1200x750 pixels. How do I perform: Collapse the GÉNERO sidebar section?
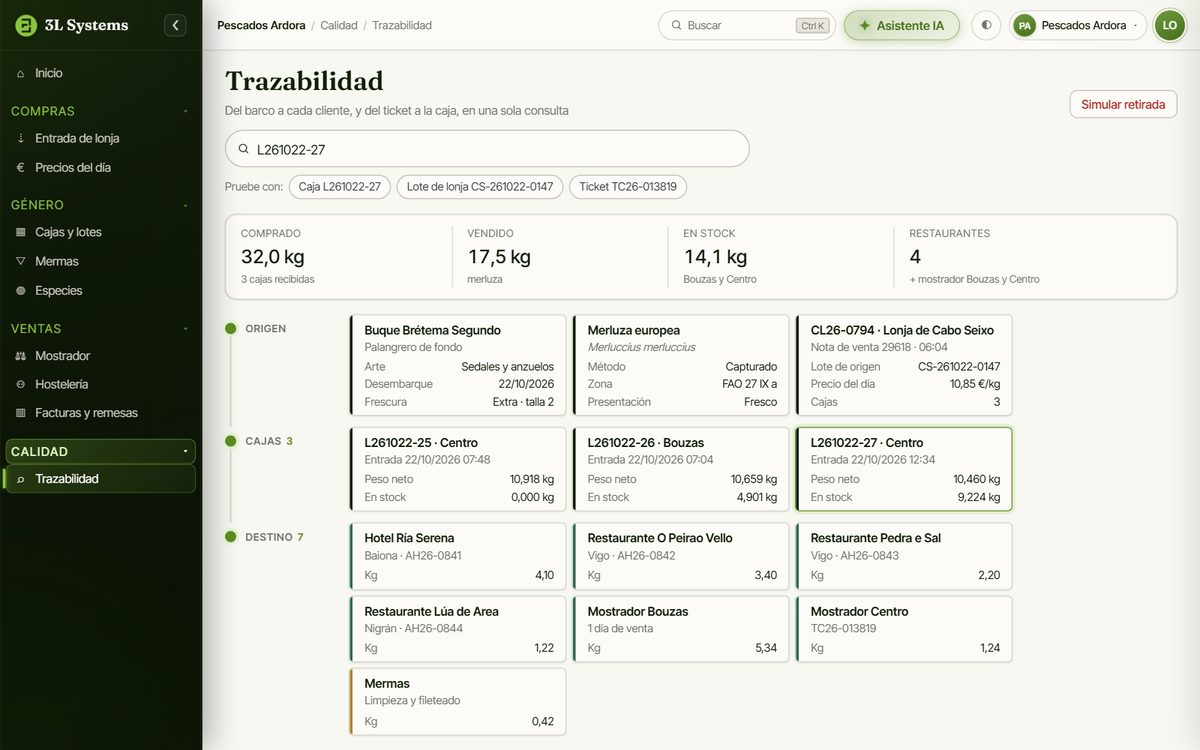pyautogui.click(x=185, y=205)
